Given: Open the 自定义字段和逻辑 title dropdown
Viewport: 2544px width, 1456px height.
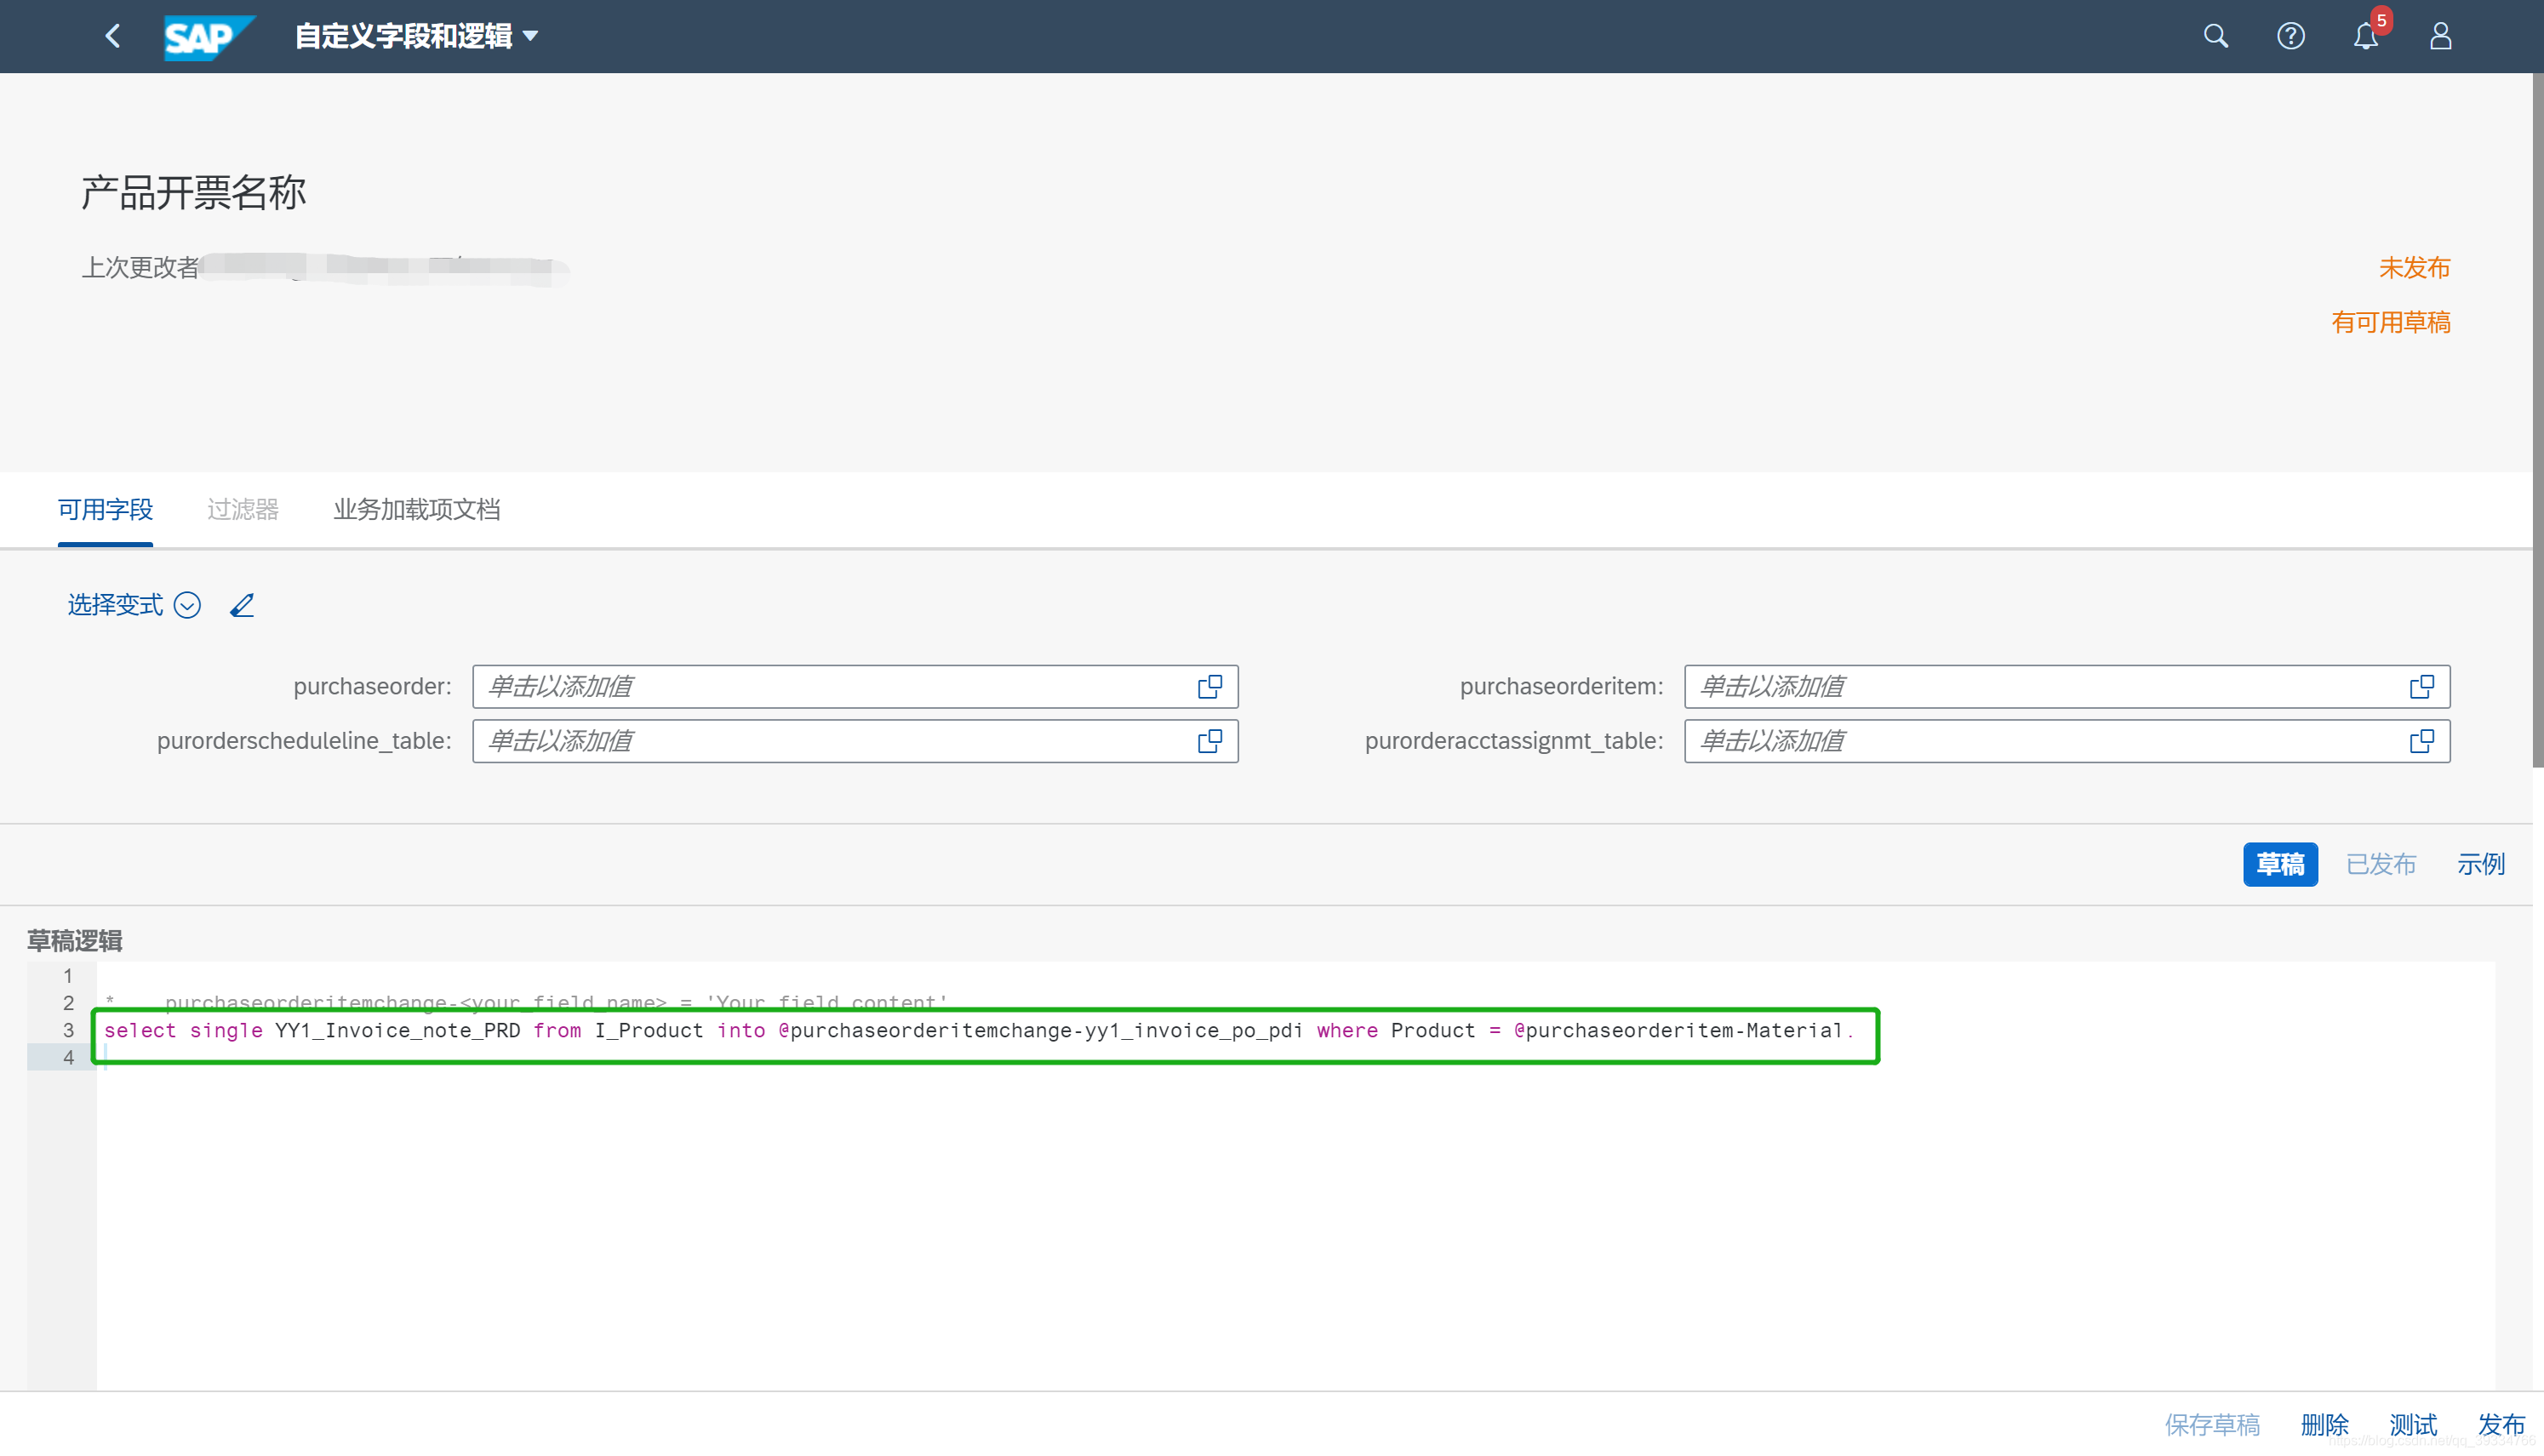Looking at the screenshot, I should point(417,37).
